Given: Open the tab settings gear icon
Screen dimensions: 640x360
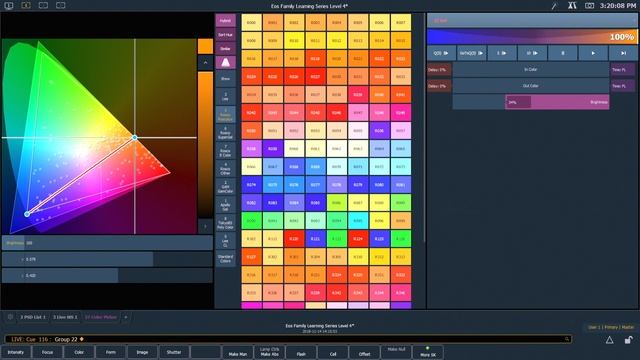Looking at the screenshot, I should (x=10, y=317).
